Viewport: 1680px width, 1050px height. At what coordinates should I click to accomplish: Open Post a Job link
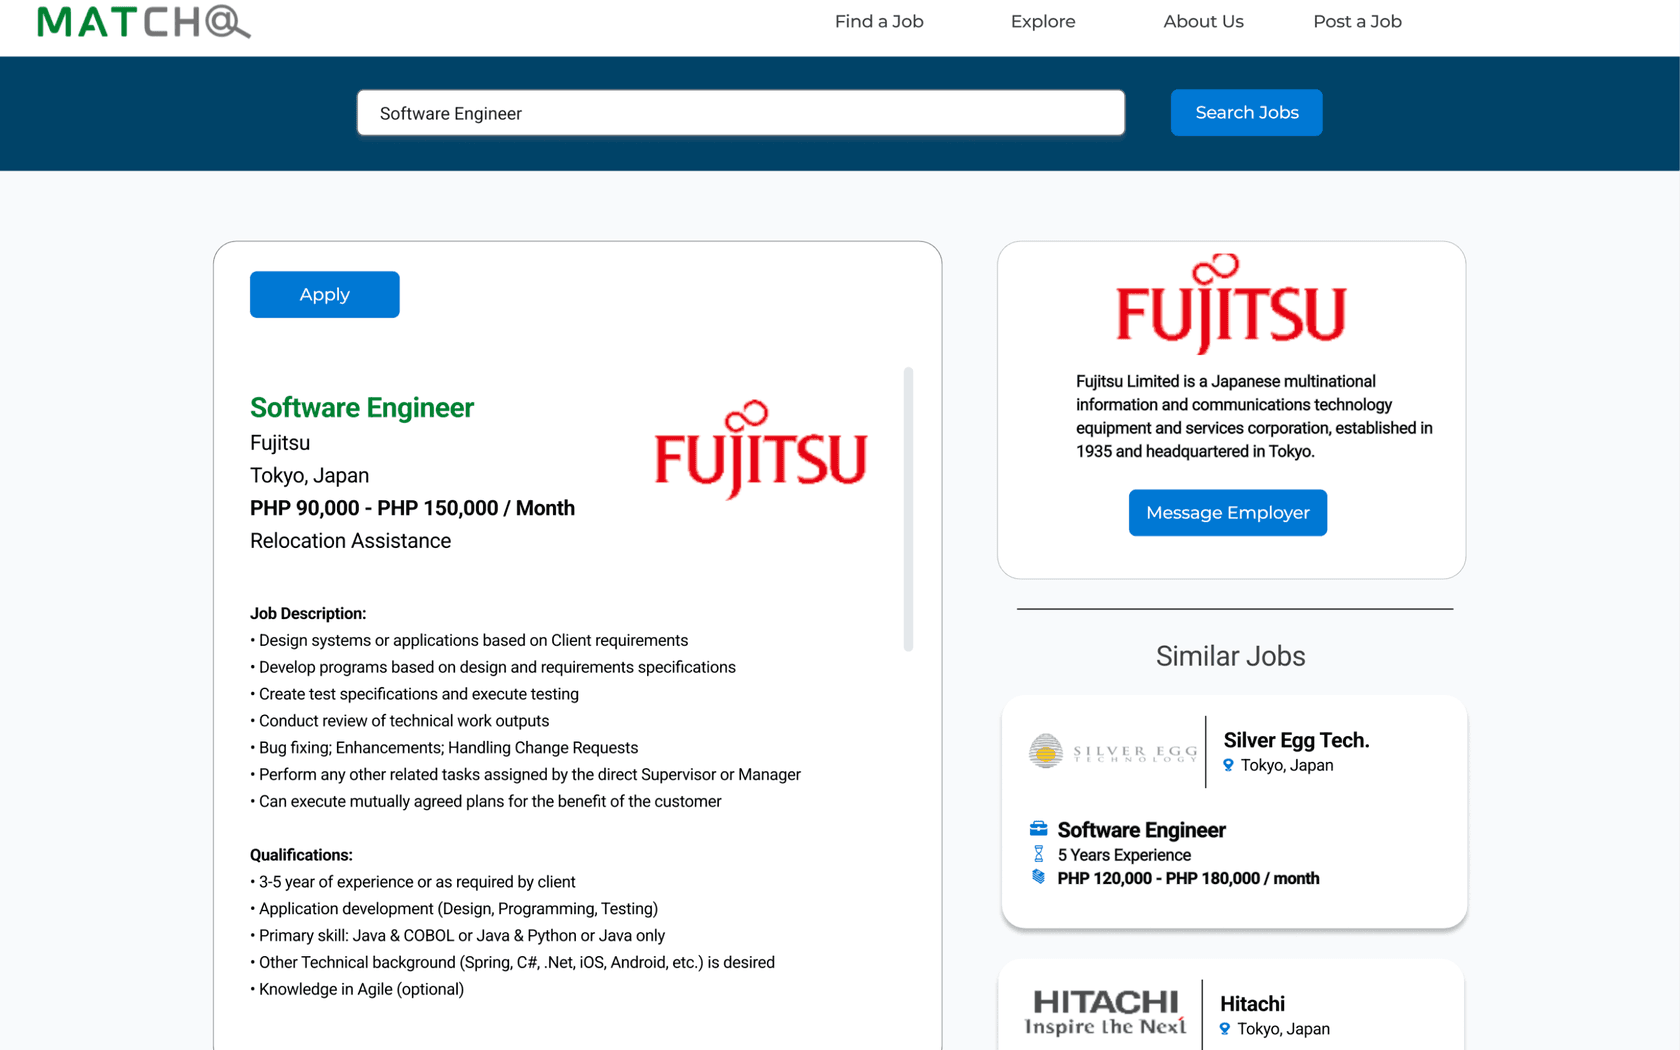tap(1357, 21)
